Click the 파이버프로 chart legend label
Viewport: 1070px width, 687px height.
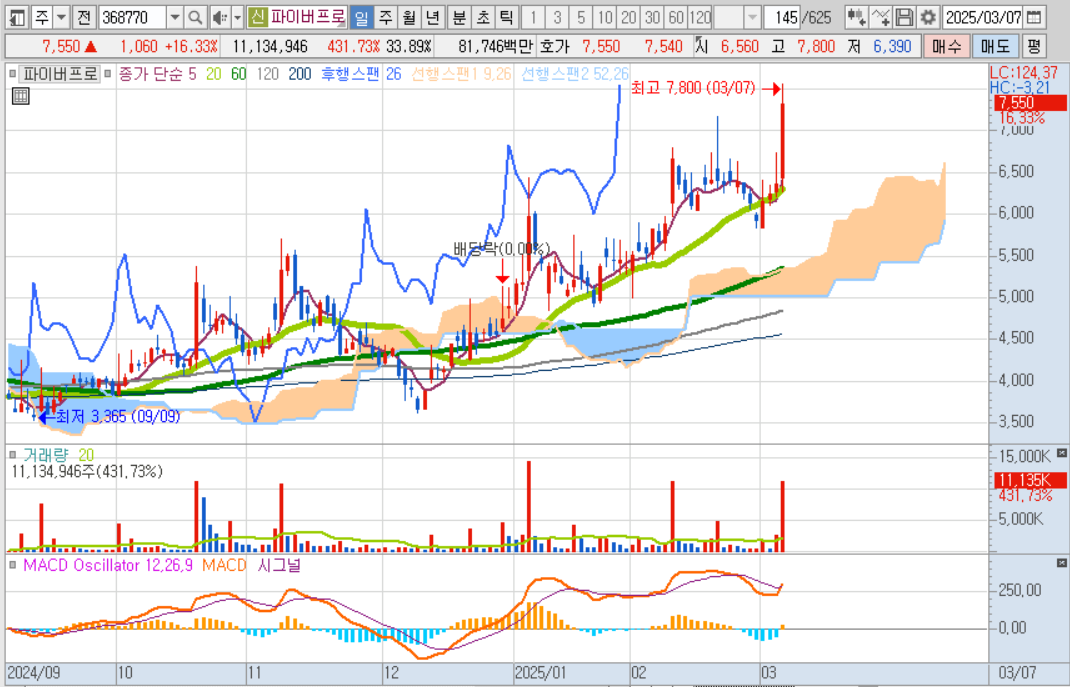coord(59,74)
